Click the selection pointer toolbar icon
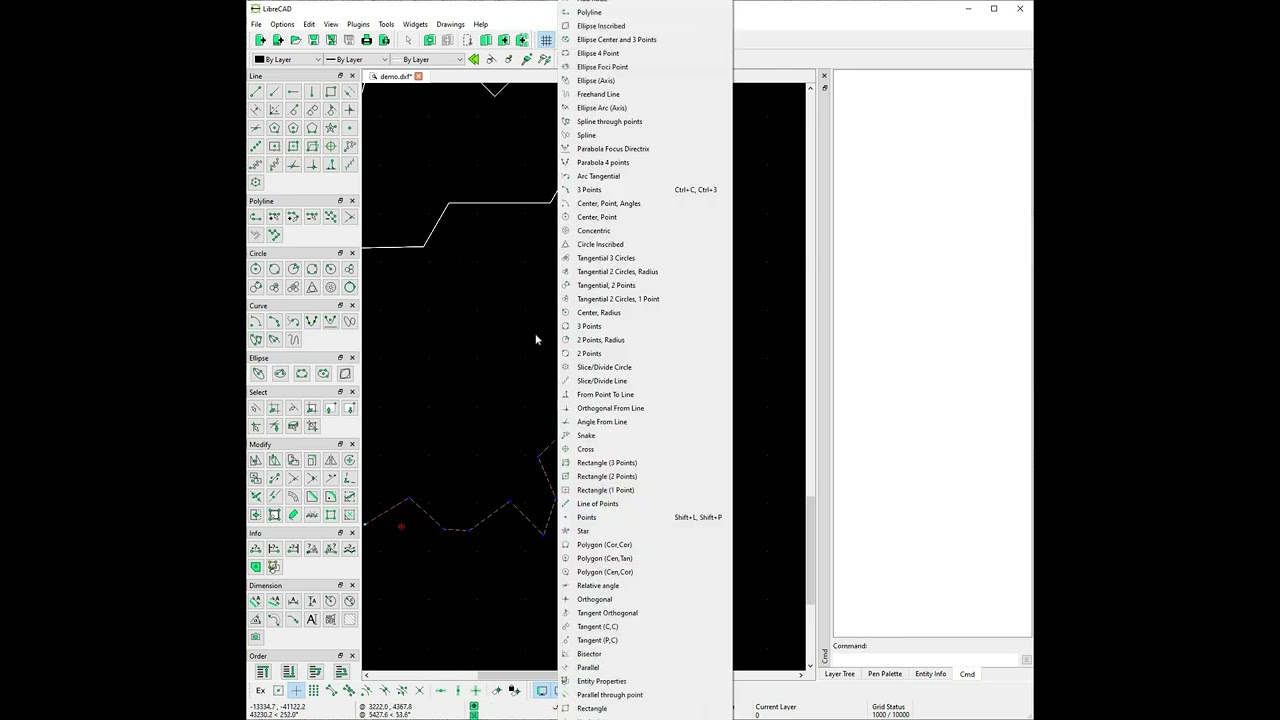Viewport: 1280px width, 720px height. (x=408, y=40)
